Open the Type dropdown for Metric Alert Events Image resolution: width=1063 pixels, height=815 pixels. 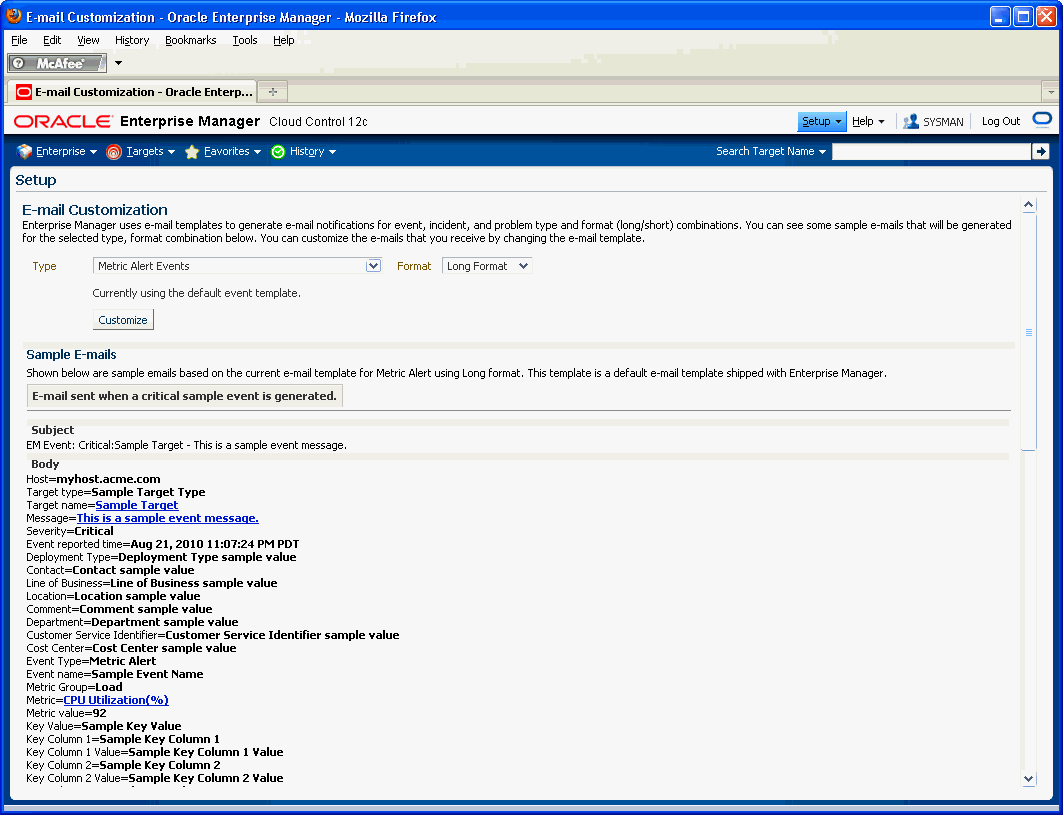(237, 266)
